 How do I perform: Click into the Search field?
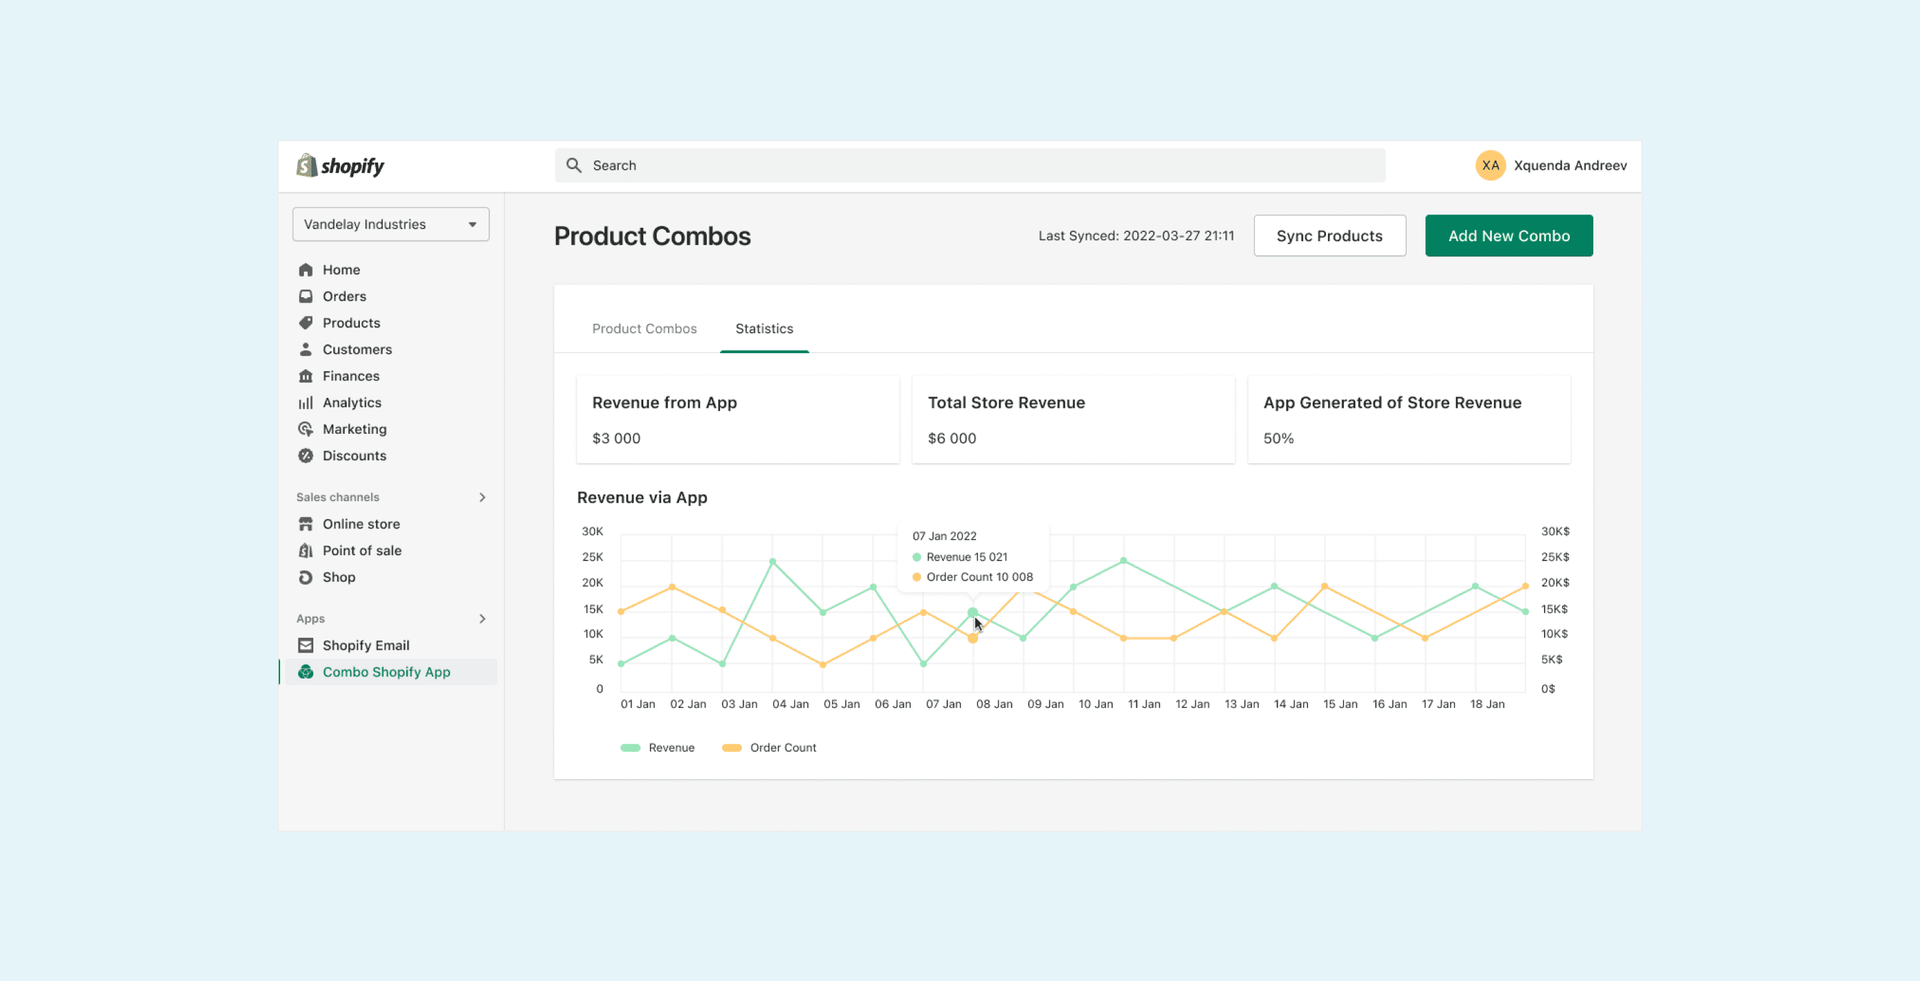970,166
